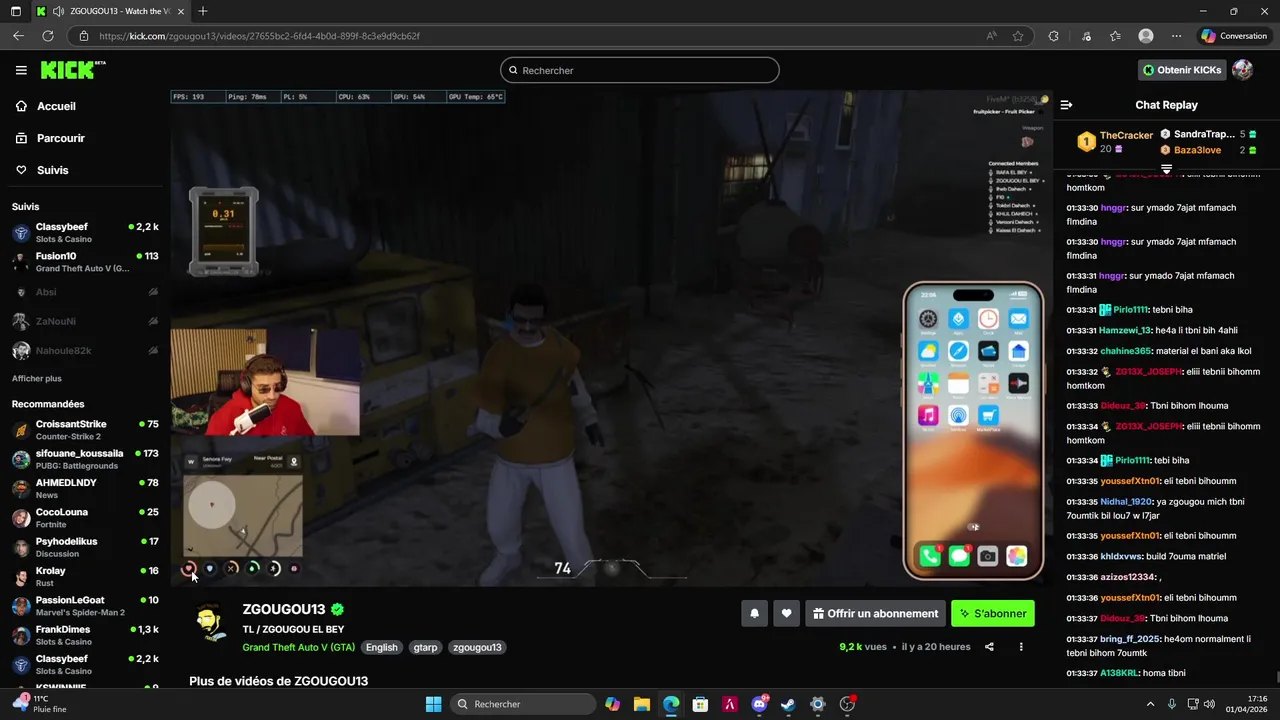This screenshot has height=720, width=1280.
Task: Click chat username chahine365
Action: pyautogui.click(x=1126, y=351)
